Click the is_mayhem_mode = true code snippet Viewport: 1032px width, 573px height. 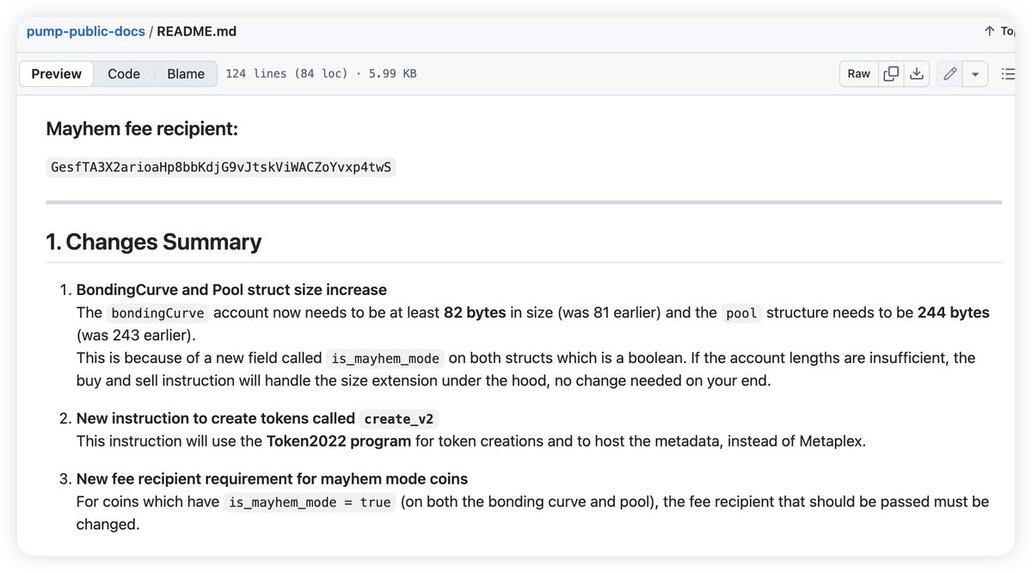(310, 502)
